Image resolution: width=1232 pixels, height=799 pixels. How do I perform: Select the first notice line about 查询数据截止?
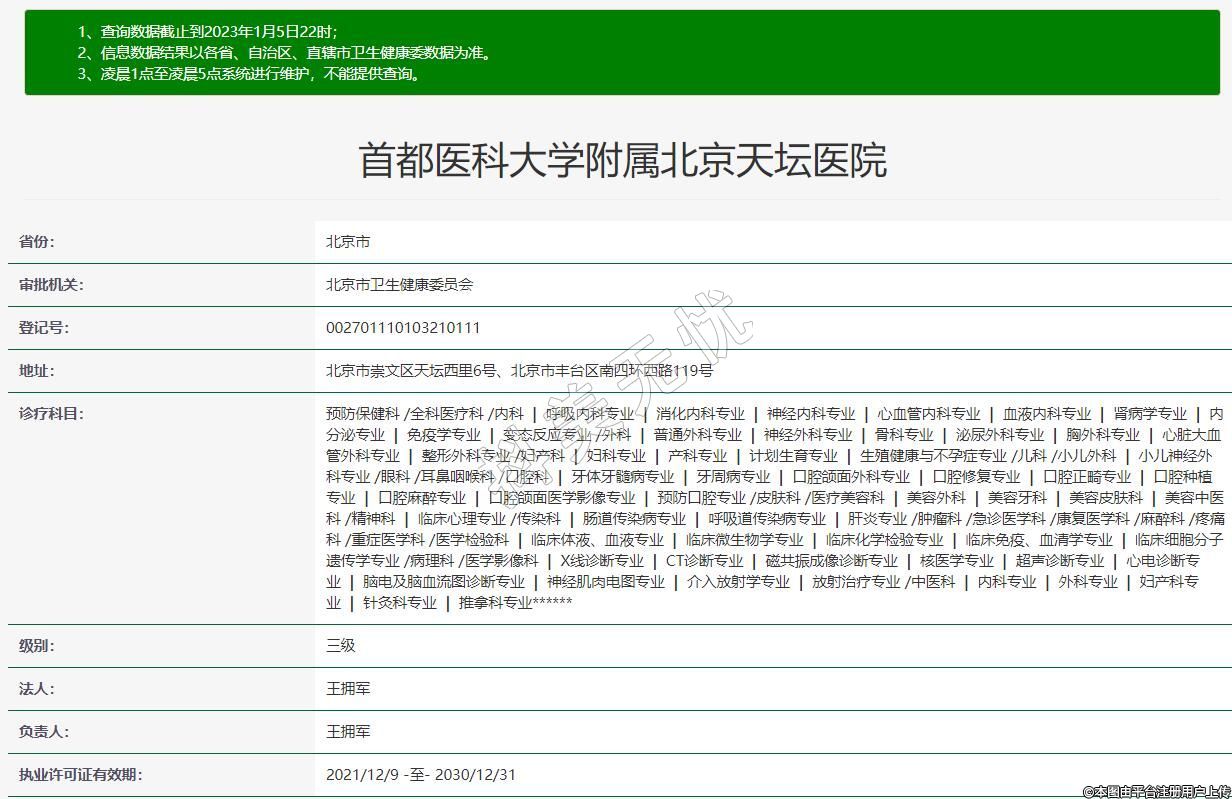click(208, 32)
